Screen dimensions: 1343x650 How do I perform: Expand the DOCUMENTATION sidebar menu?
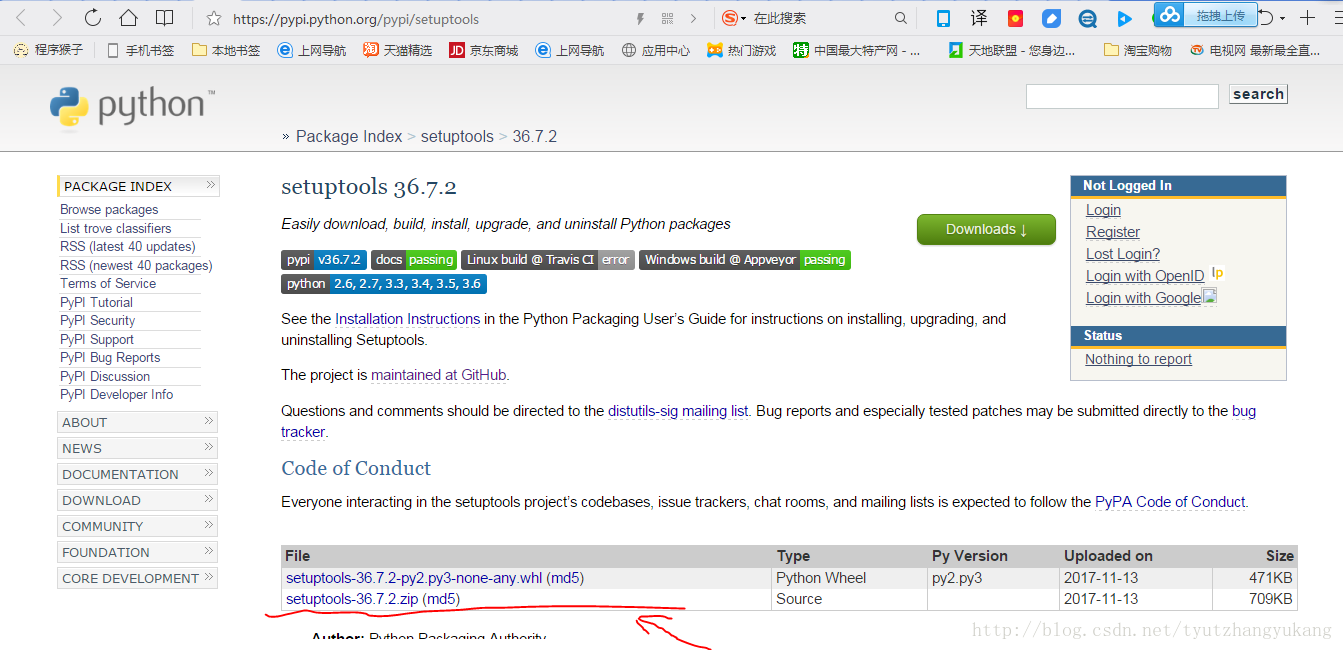point(138,474)
